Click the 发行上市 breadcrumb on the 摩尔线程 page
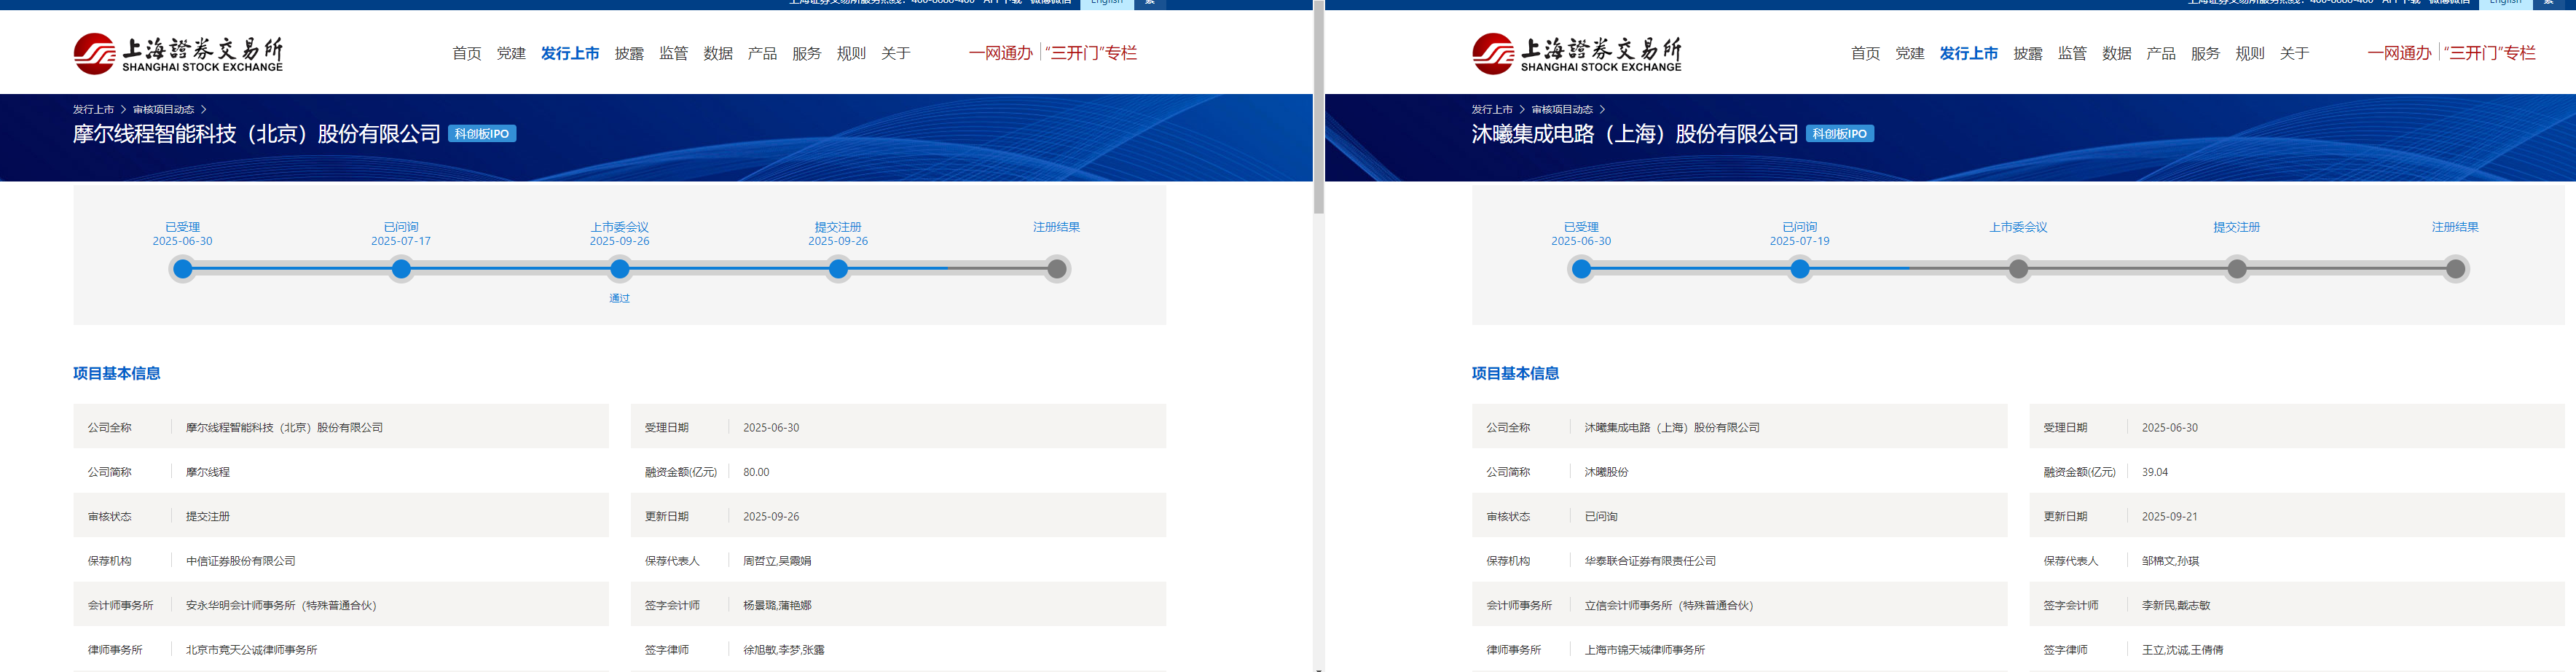 pos(93,109)
